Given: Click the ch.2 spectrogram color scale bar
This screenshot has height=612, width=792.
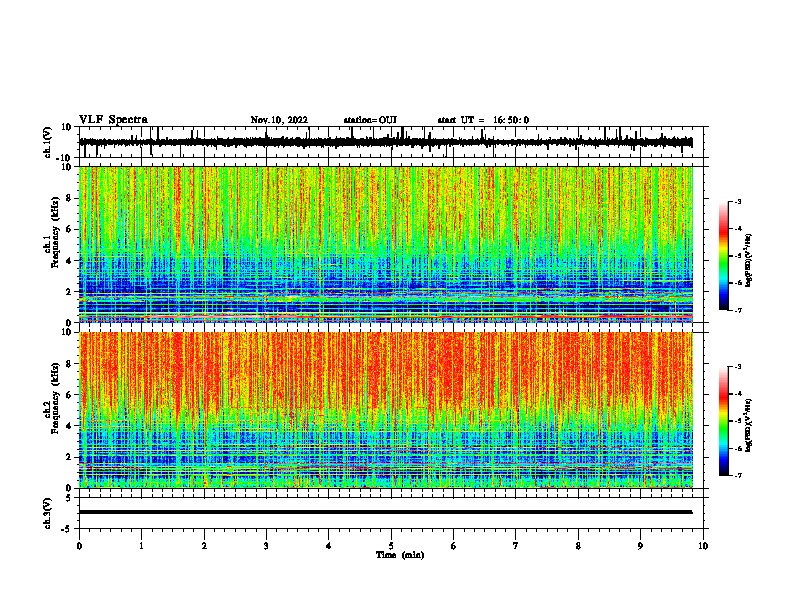Looking at the screenshot, I should (x=723, y=421).
